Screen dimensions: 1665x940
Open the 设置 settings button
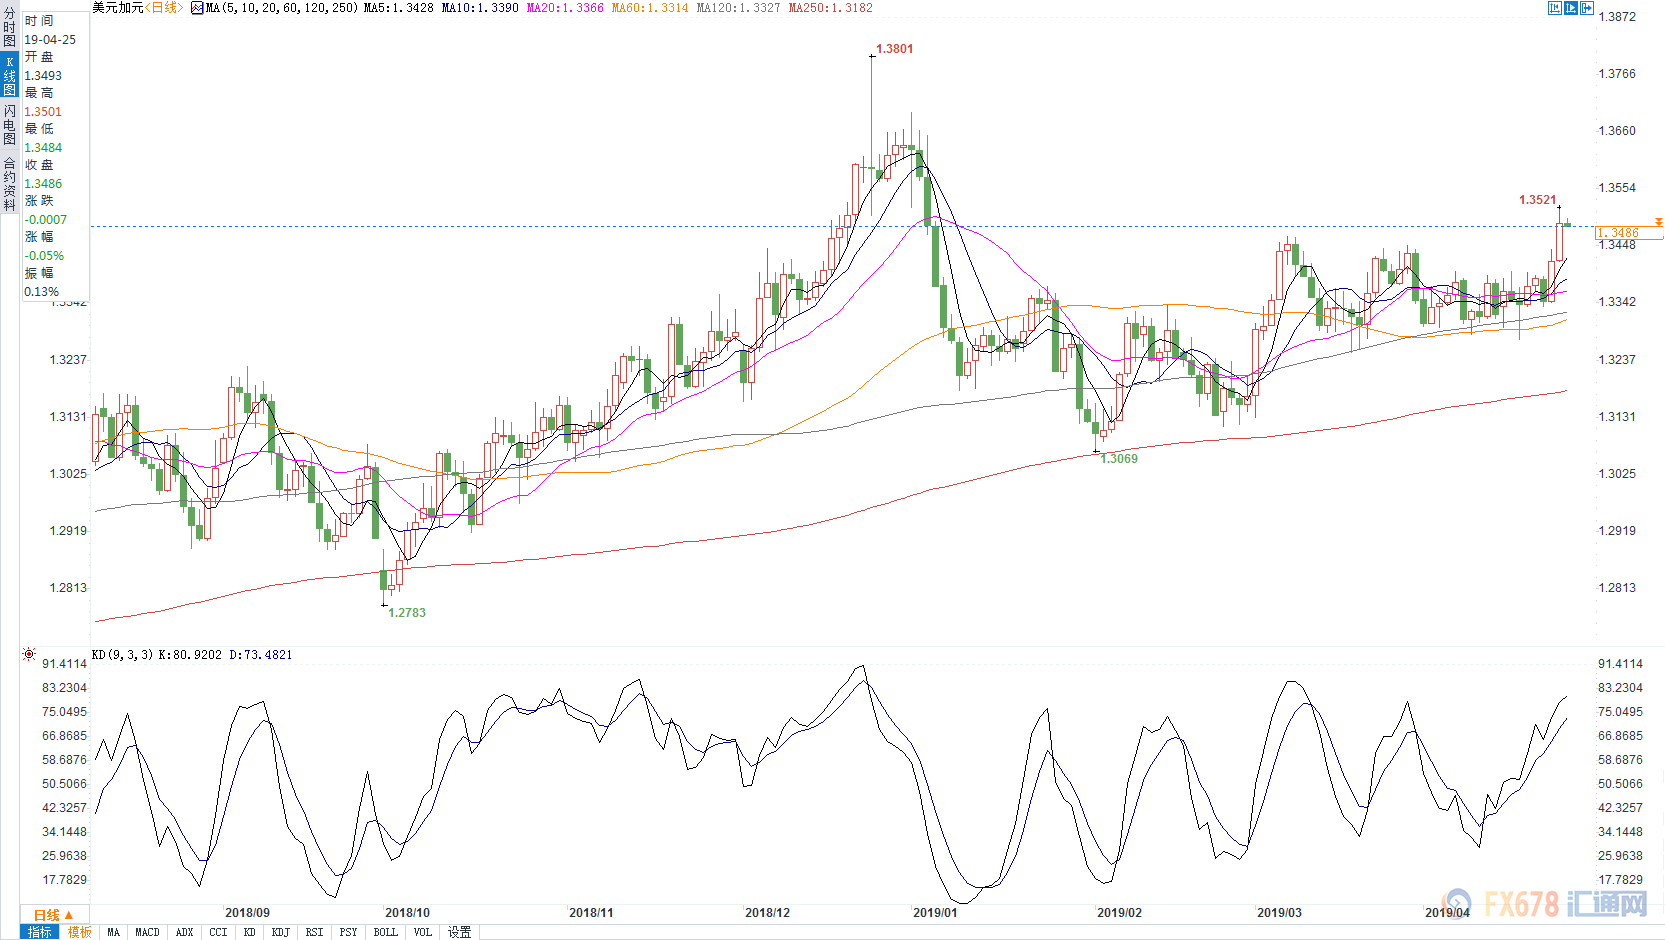coord(460,932)
